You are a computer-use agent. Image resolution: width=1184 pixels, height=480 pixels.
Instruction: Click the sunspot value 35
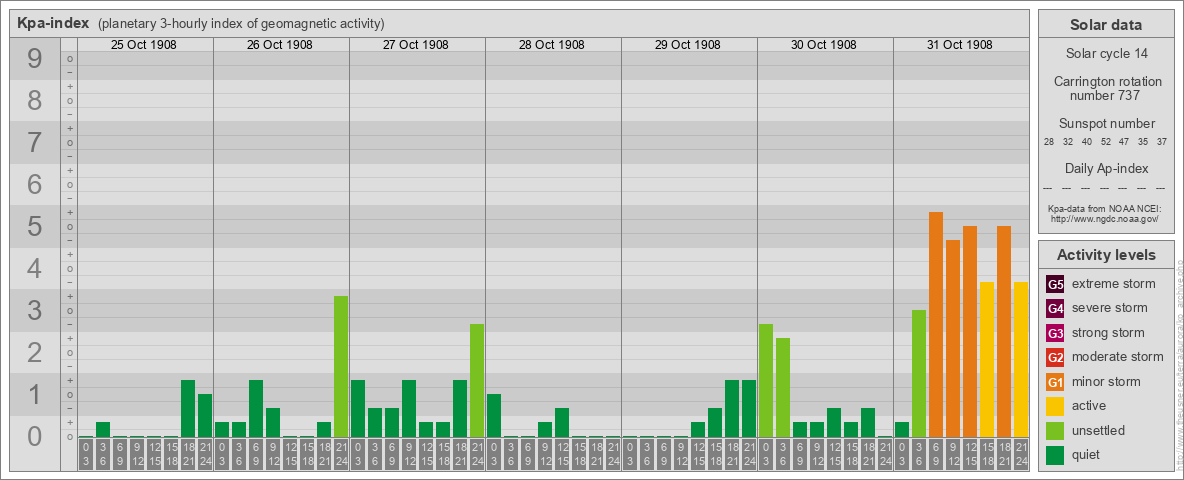[1143, 142]
